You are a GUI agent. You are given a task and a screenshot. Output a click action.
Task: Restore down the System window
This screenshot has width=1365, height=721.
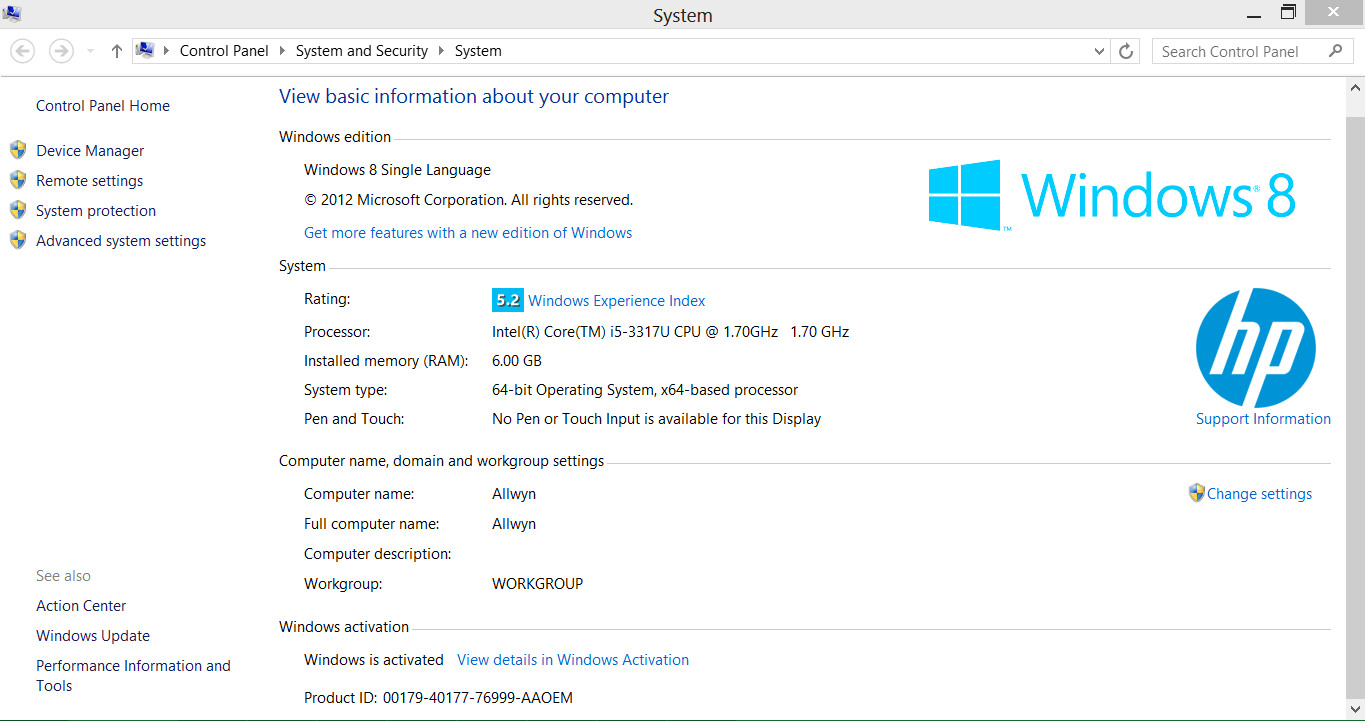pyautogui.click(x=1288, y=13)
